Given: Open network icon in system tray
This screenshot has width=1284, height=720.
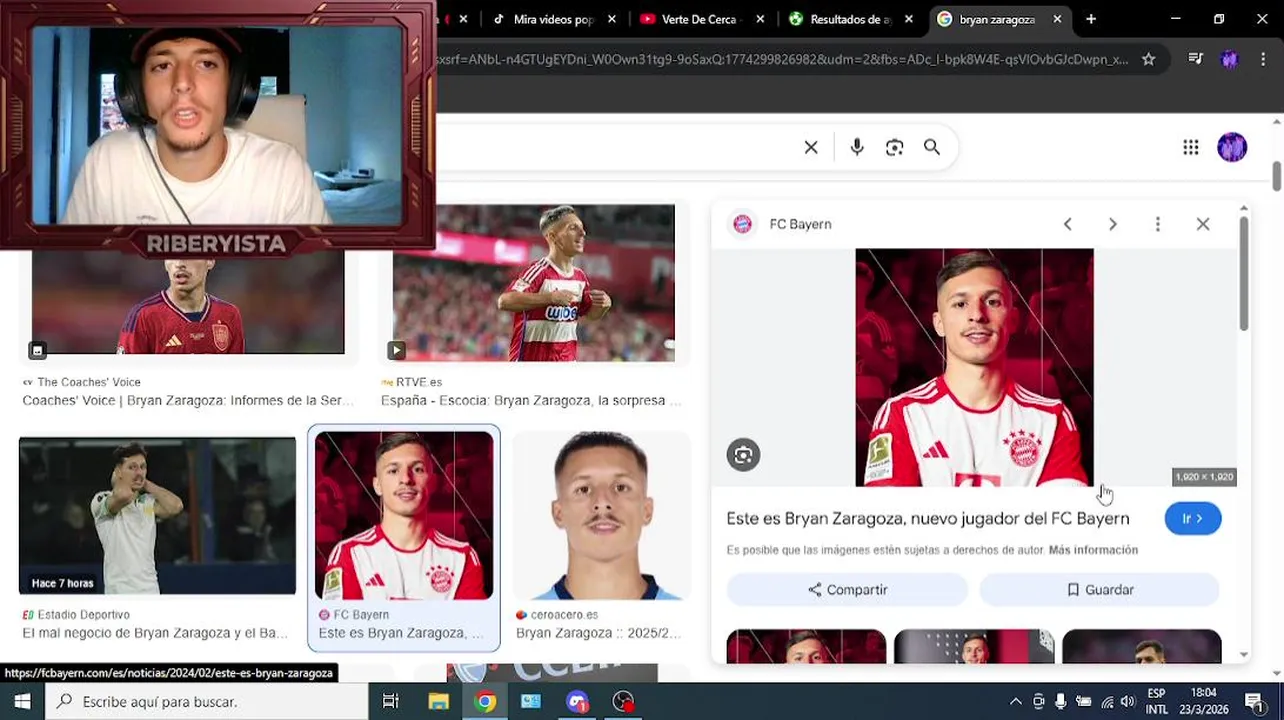Looking at the screenshot, I should [1106, 702].
